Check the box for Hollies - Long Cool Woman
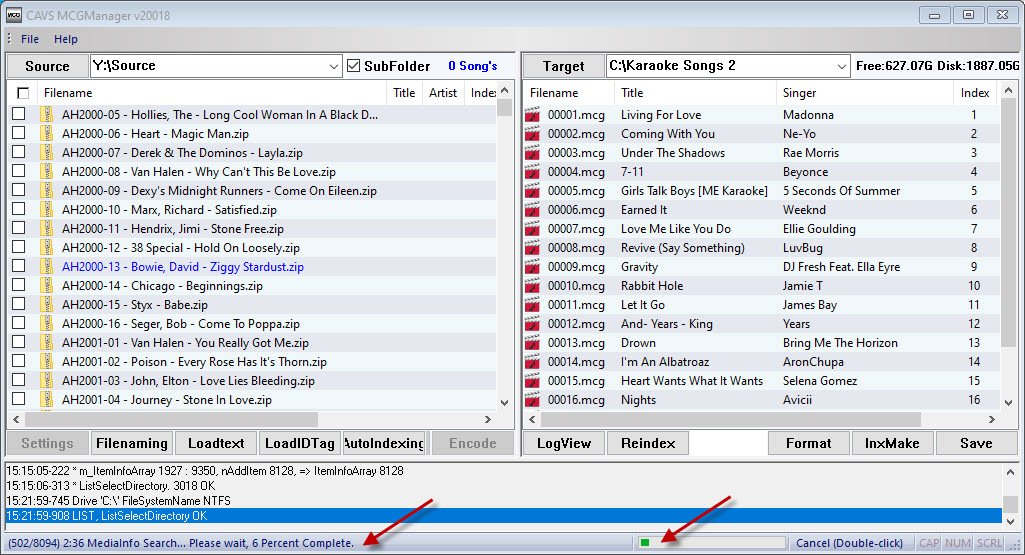The image size is (1025, 555). point(19,114)
